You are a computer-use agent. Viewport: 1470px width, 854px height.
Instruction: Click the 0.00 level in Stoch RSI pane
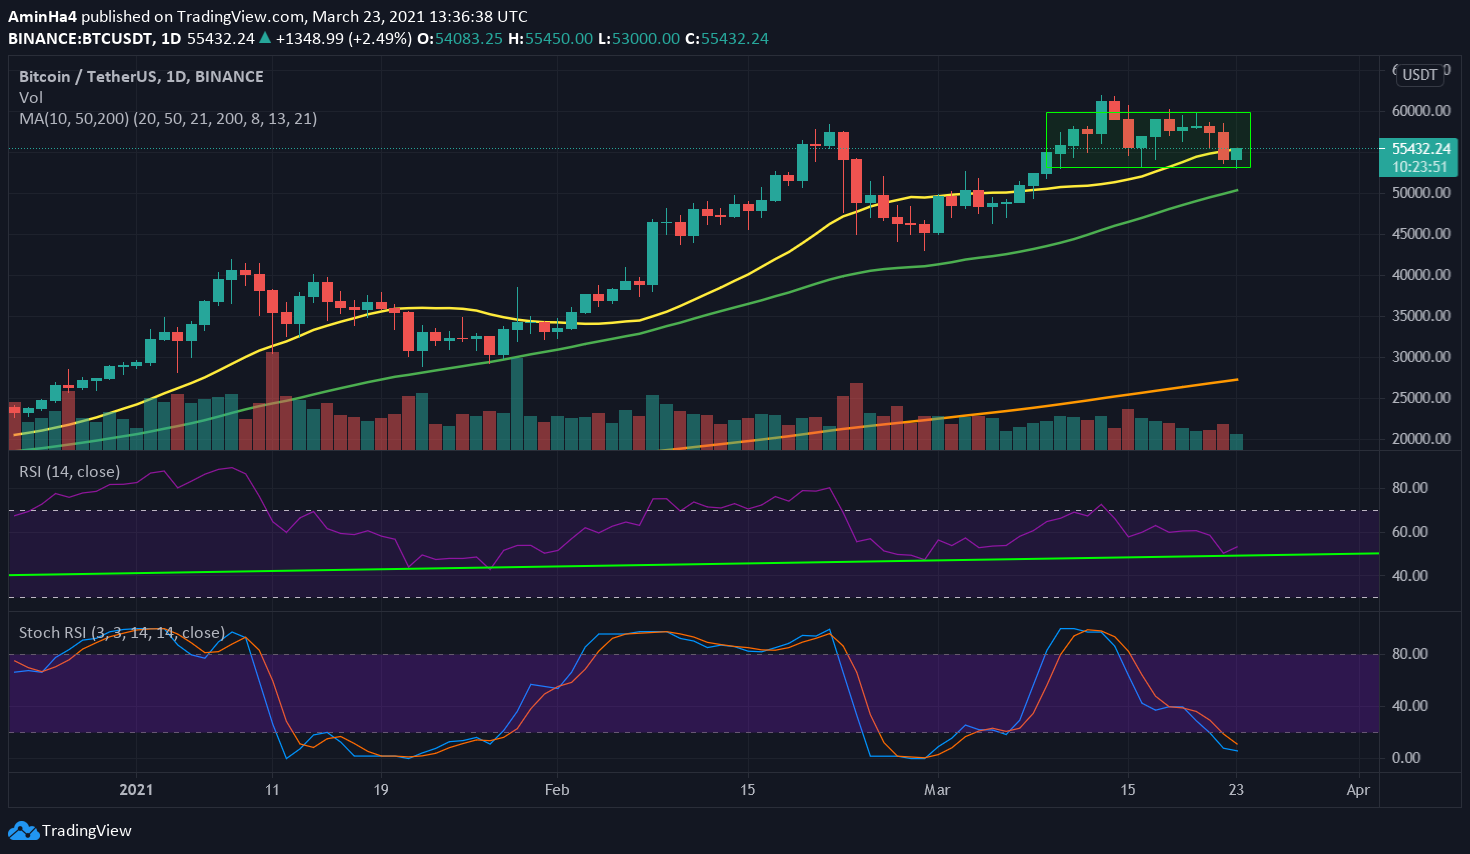[x=1406, y=758]
